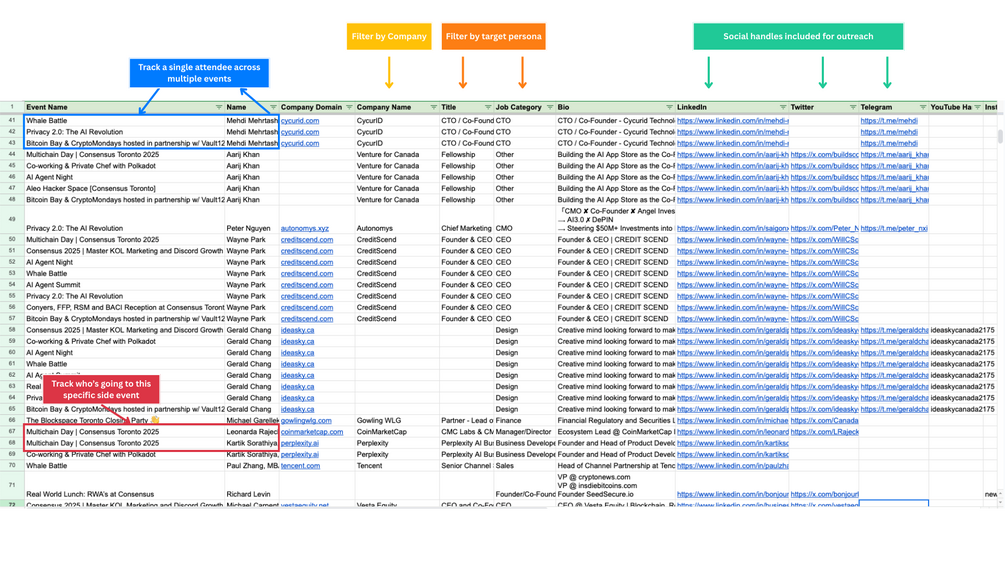Select 'AI Agent Night' cell in row 52

point(124,262)
